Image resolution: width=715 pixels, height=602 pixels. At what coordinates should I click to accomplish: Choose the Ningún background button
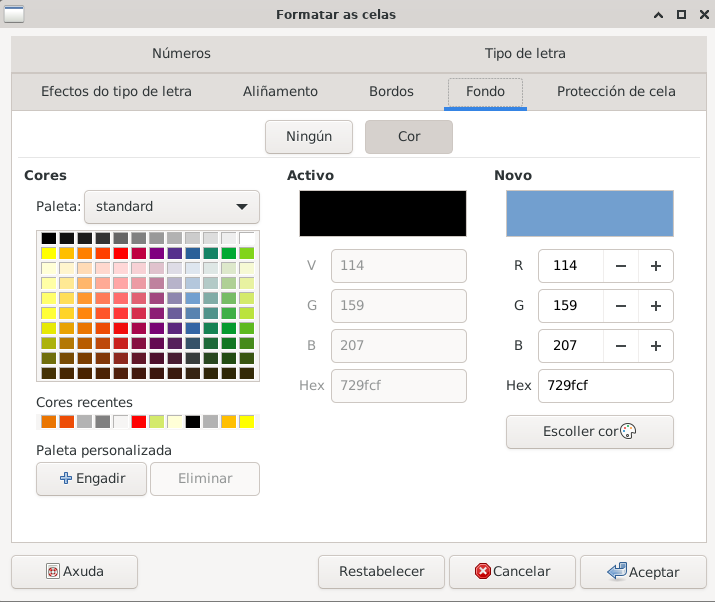point(309,136)
